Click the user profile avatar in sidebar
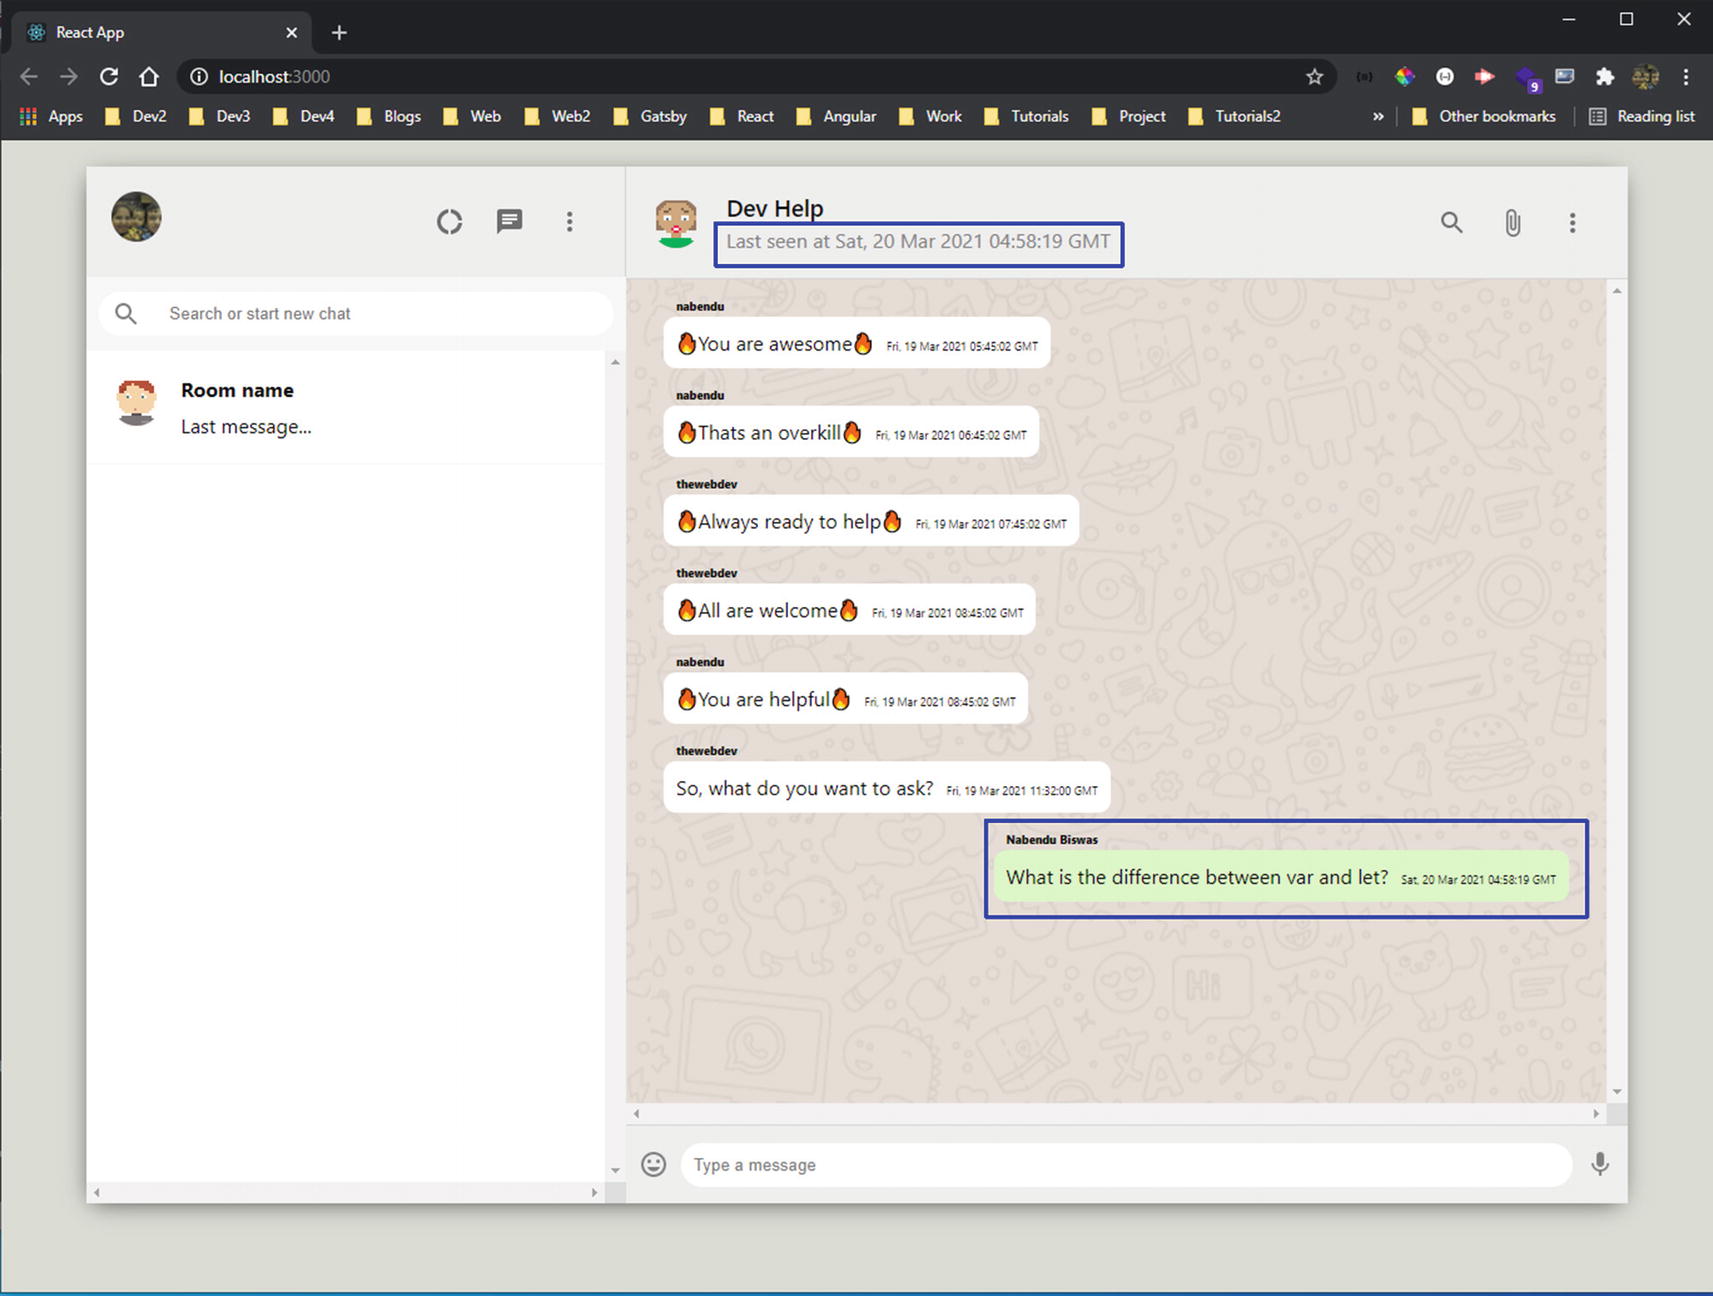 (x=137, y=217)
